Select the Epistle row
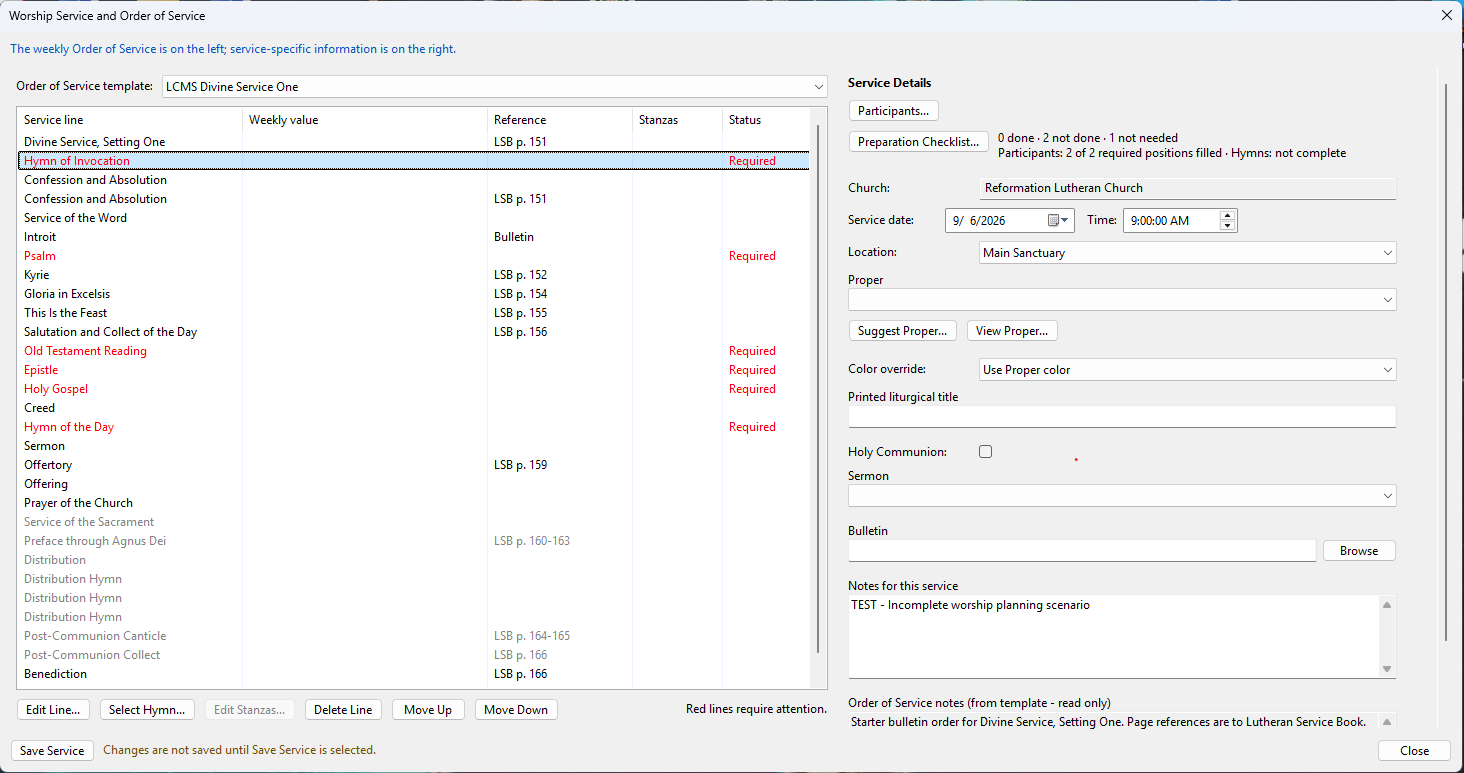This screenshot has height=773, width=1464. tap(414, 370)
